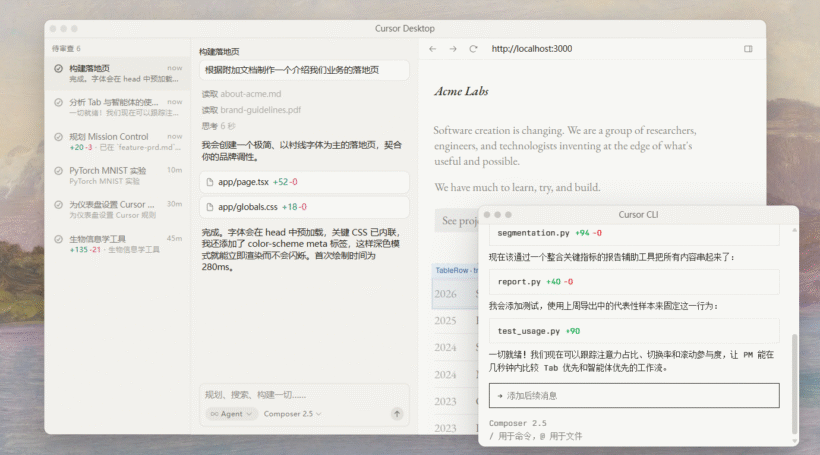Open test_usage.py file block in Cursor CLI
The height and width of the screenshot is (455, 820).
point(634,331)
